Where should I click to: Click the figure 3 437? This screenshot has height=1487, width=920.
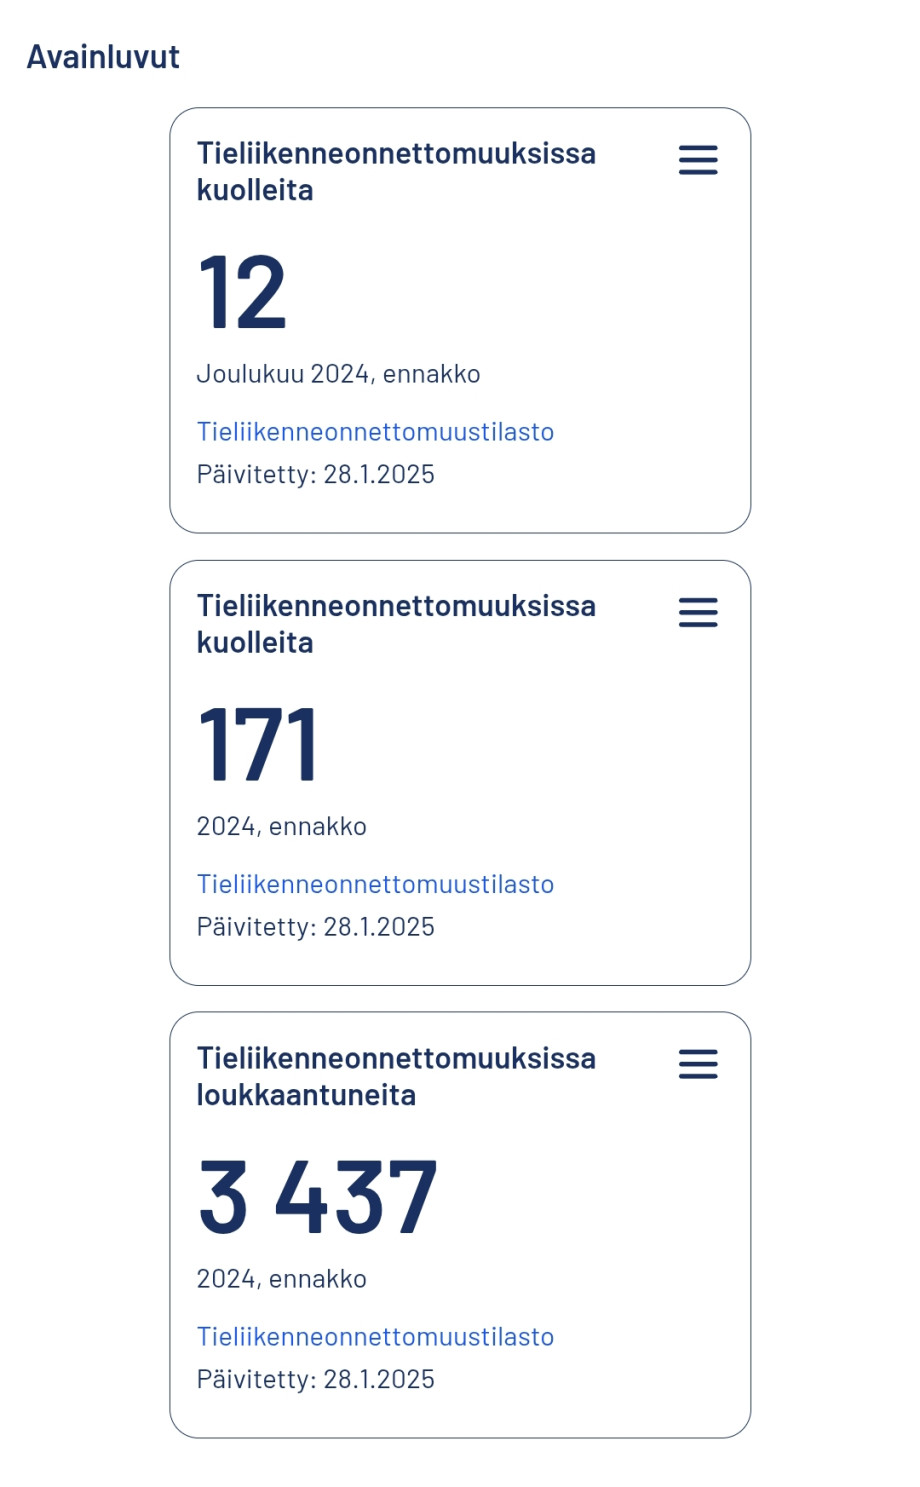(318, 1197)
